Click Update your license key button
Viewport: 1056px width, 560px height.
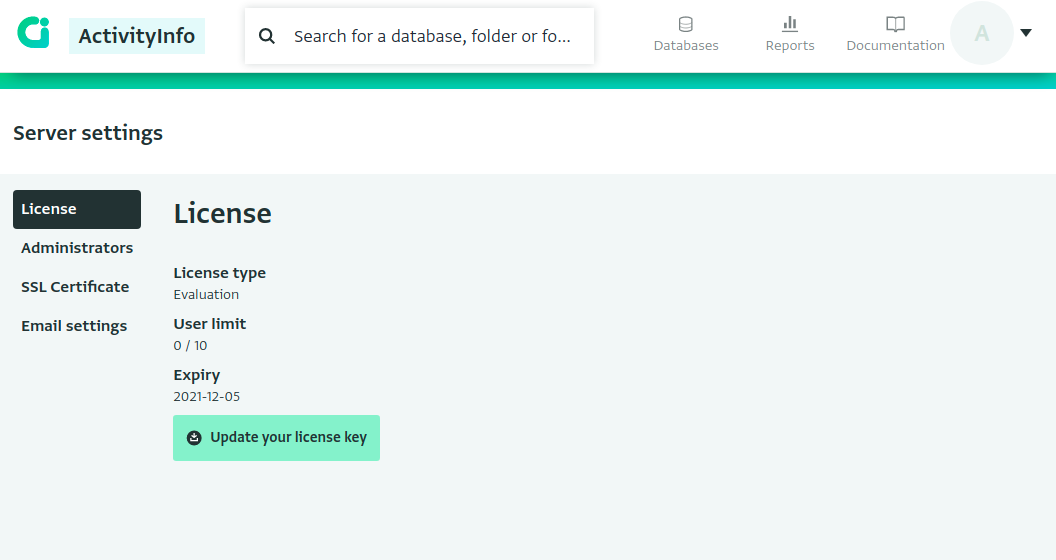[276, 438]
